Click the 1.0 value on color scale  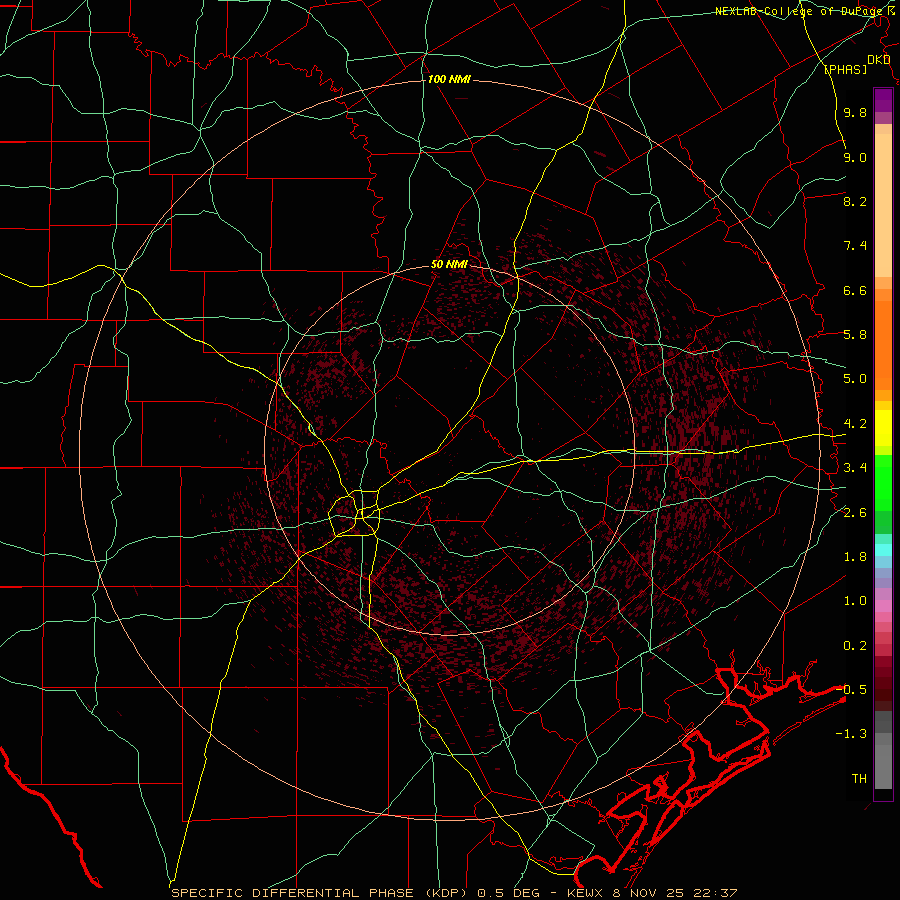click(x=855, y=601)
